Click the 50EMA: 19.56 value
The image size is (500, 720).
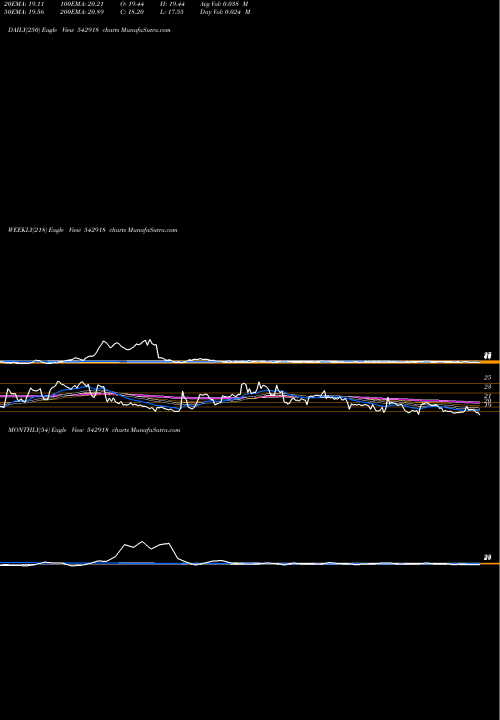(x=24, y=12)
